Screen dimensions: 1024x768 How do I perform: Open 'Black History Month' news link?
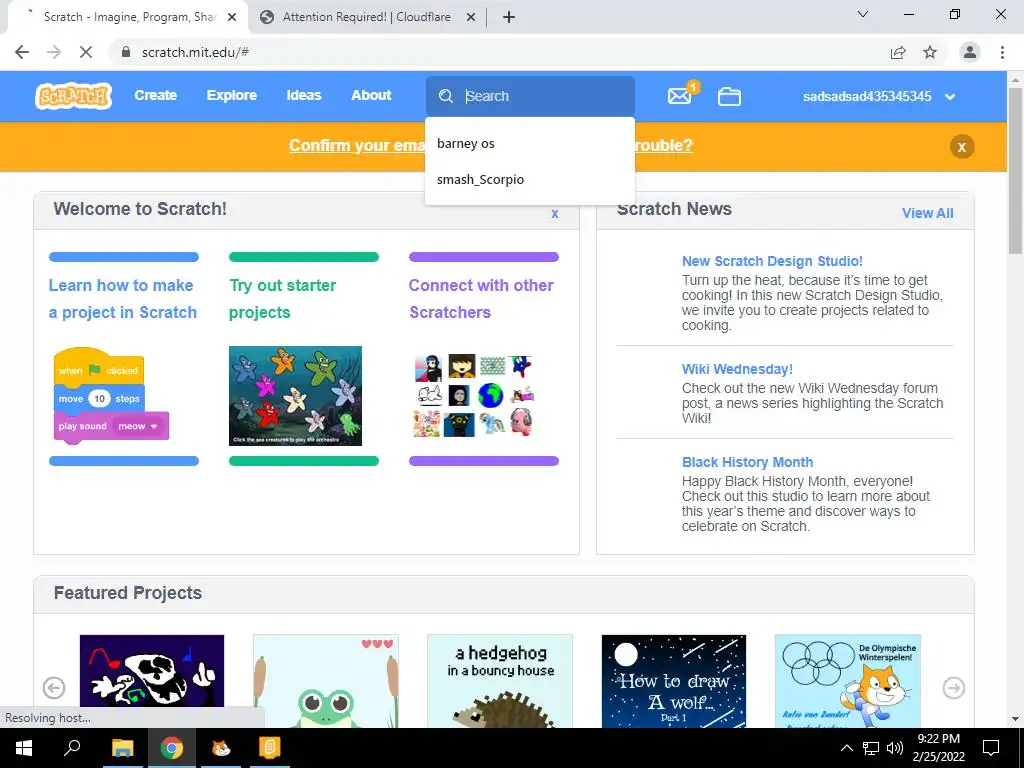click(x=747, y=462)
